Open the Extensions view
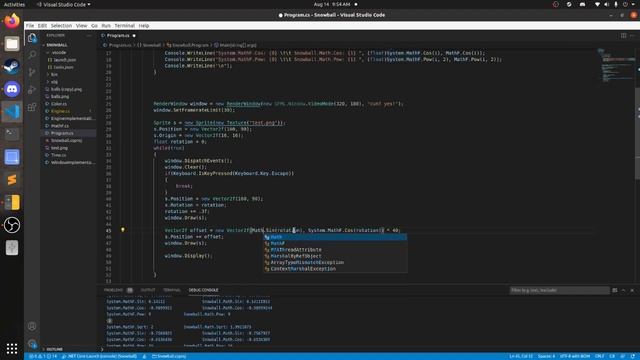The height and width of the screenshot is (360, 640). click(x=32, y=107)
